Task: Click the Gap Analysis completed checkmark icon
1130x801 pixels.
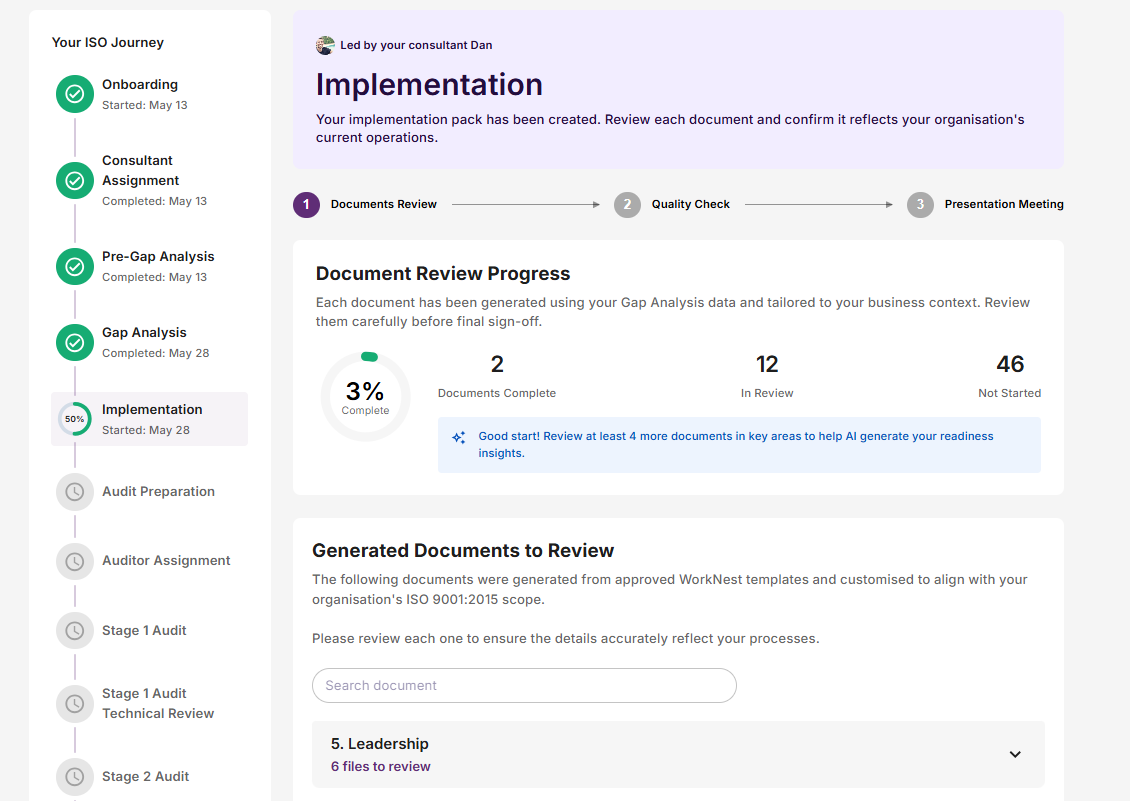Action: click(75, 342)
